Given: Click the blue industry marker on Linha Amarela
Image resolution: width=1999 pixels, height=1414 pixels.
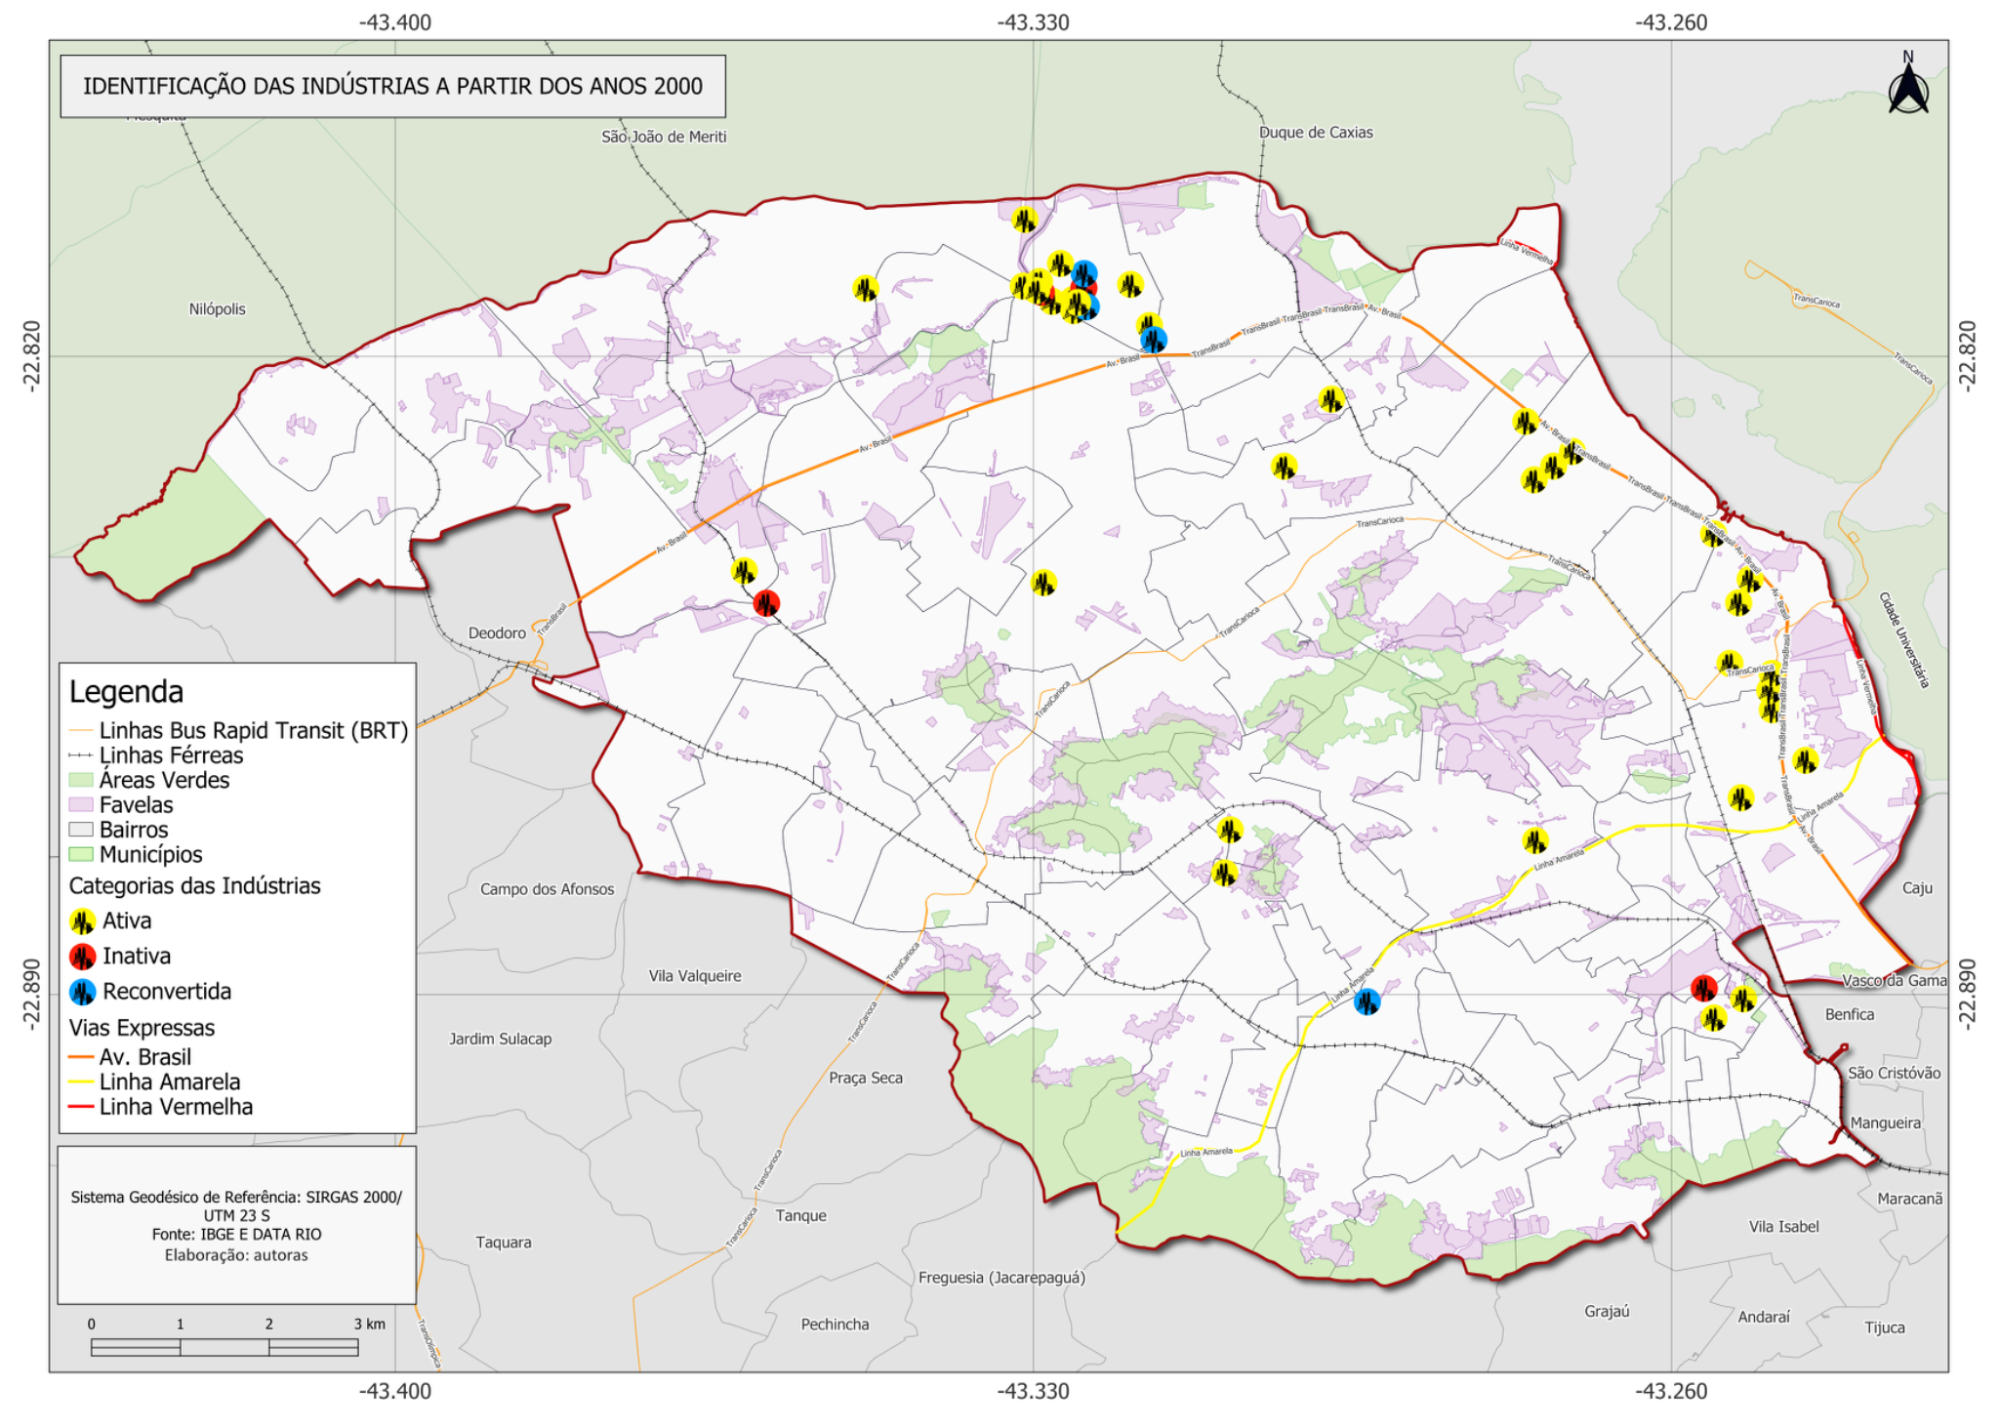Looking at the screenshot, I should click(x=1366, y=1001).
